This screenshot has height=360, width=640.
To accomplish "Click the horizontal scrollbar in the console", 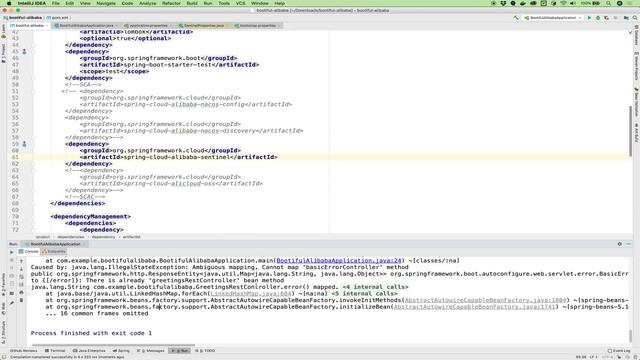I will coord(113,345).
